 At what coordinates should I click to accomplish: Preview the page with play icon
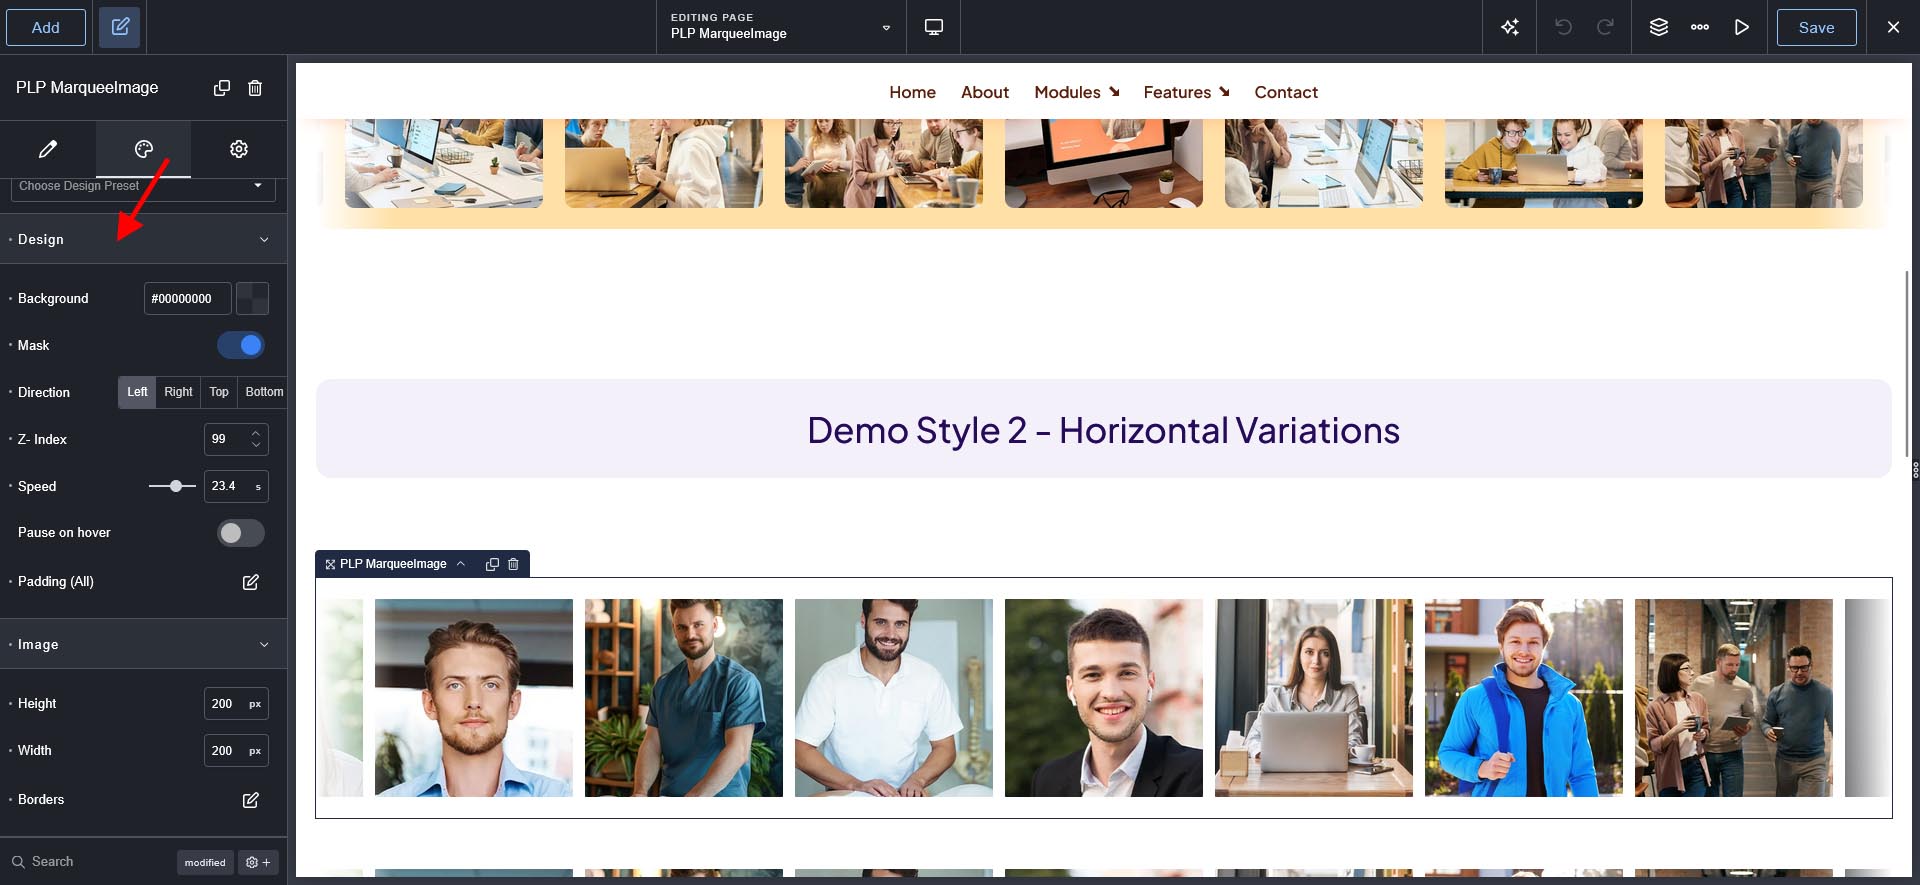[1742, 27]
